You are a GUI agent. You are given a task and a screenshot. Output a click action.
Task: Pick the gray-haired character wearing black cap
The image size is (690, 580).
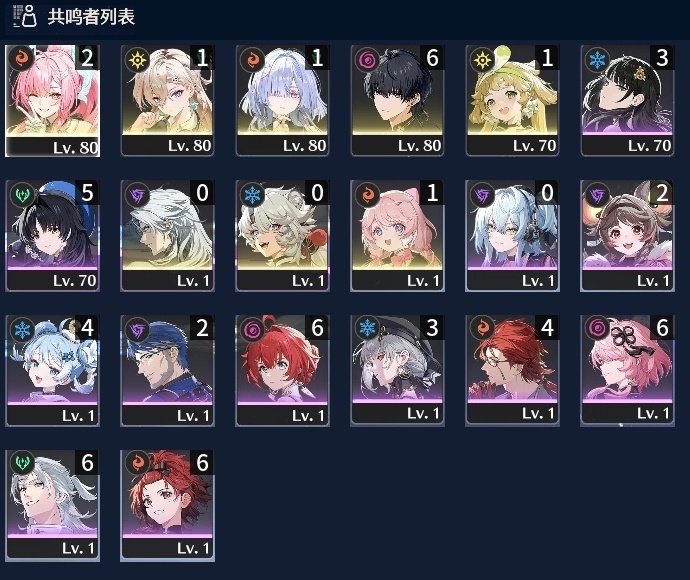[x=397, y=371]
